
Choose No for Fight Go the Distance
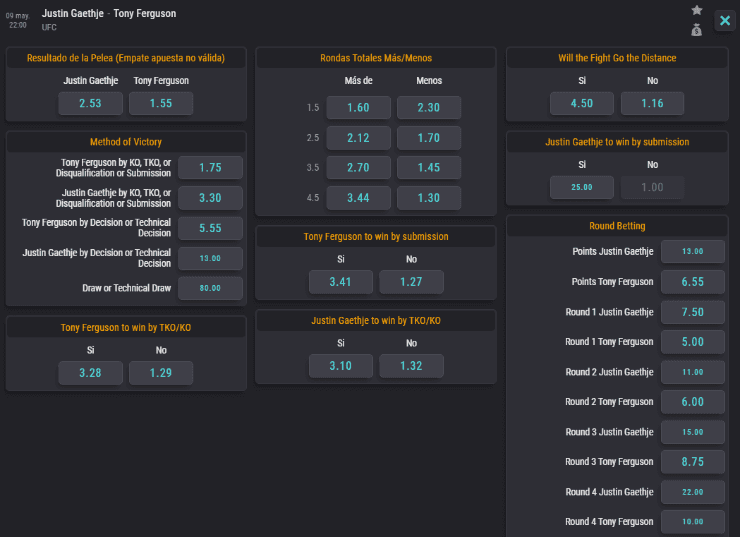click(652, 103)
